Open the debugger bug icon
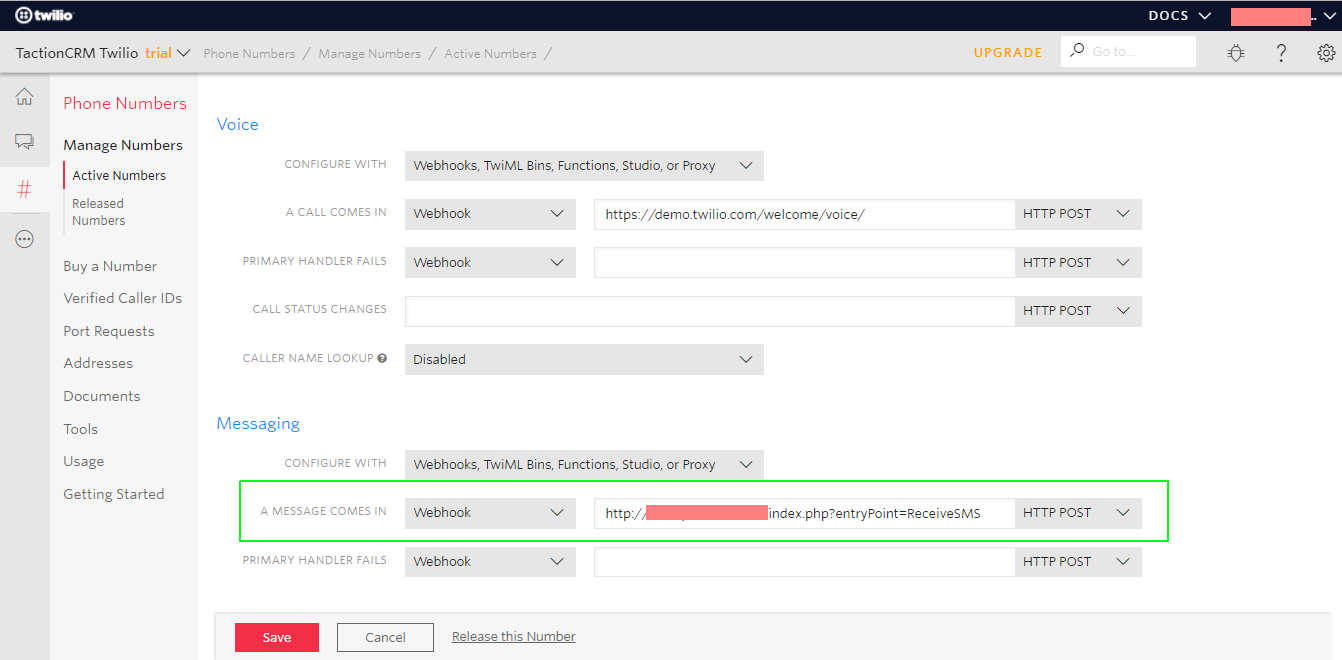This screenshot has height=660, width=1342. coord(1236,53)
